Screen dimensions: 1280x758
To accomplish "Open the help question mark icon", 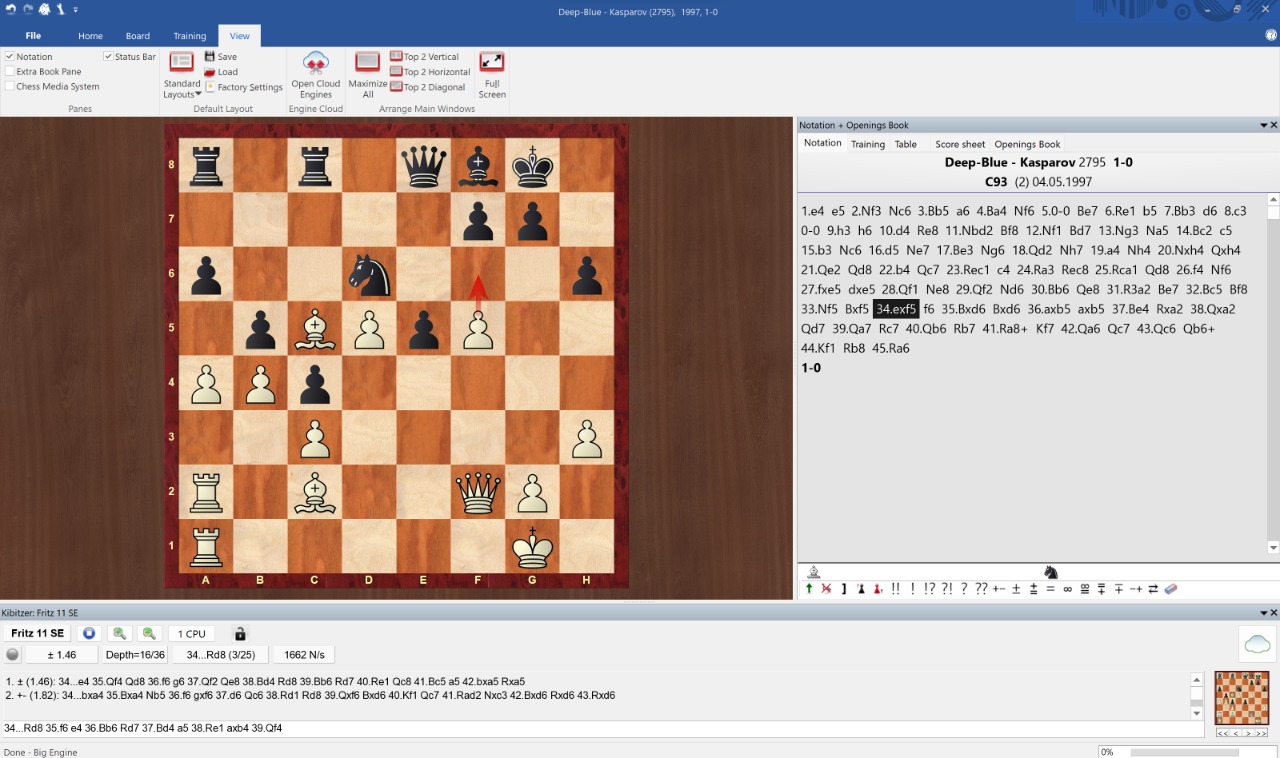I will [1271, 35].
